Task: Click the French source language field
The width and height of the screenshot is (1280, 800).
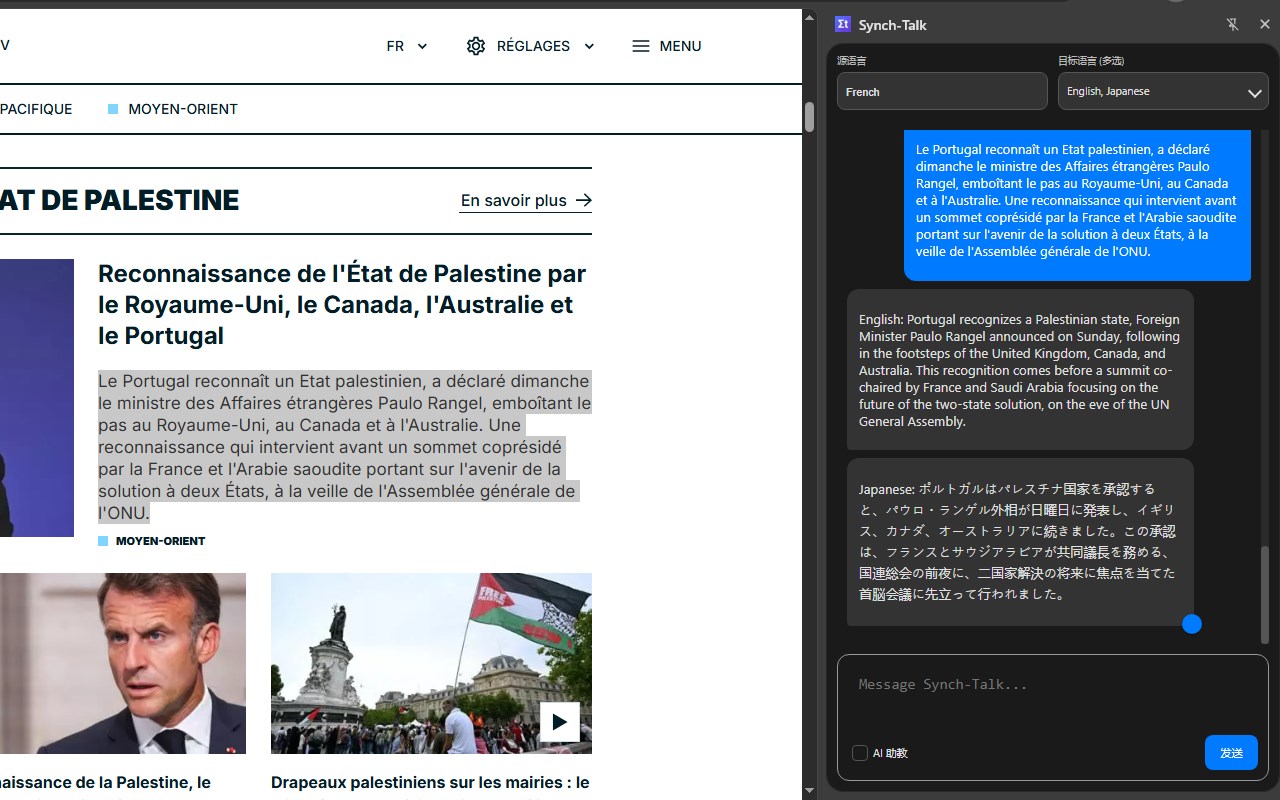Action: point(942,92)
